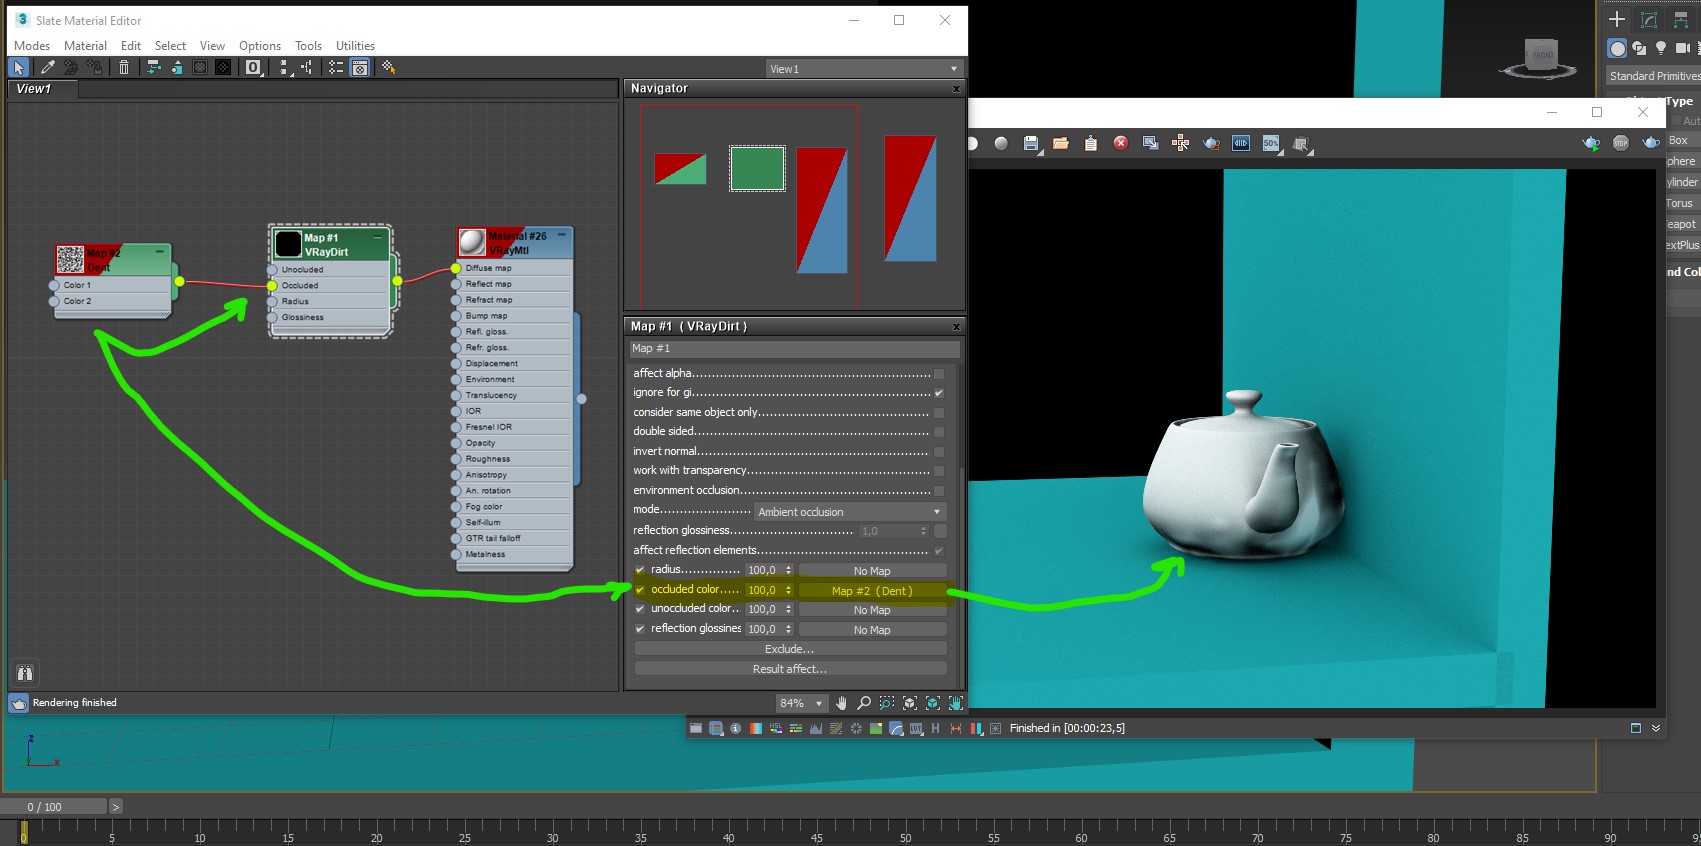
Task: Click the Map #2 (Dent) map button
Action: click(872, 591)
